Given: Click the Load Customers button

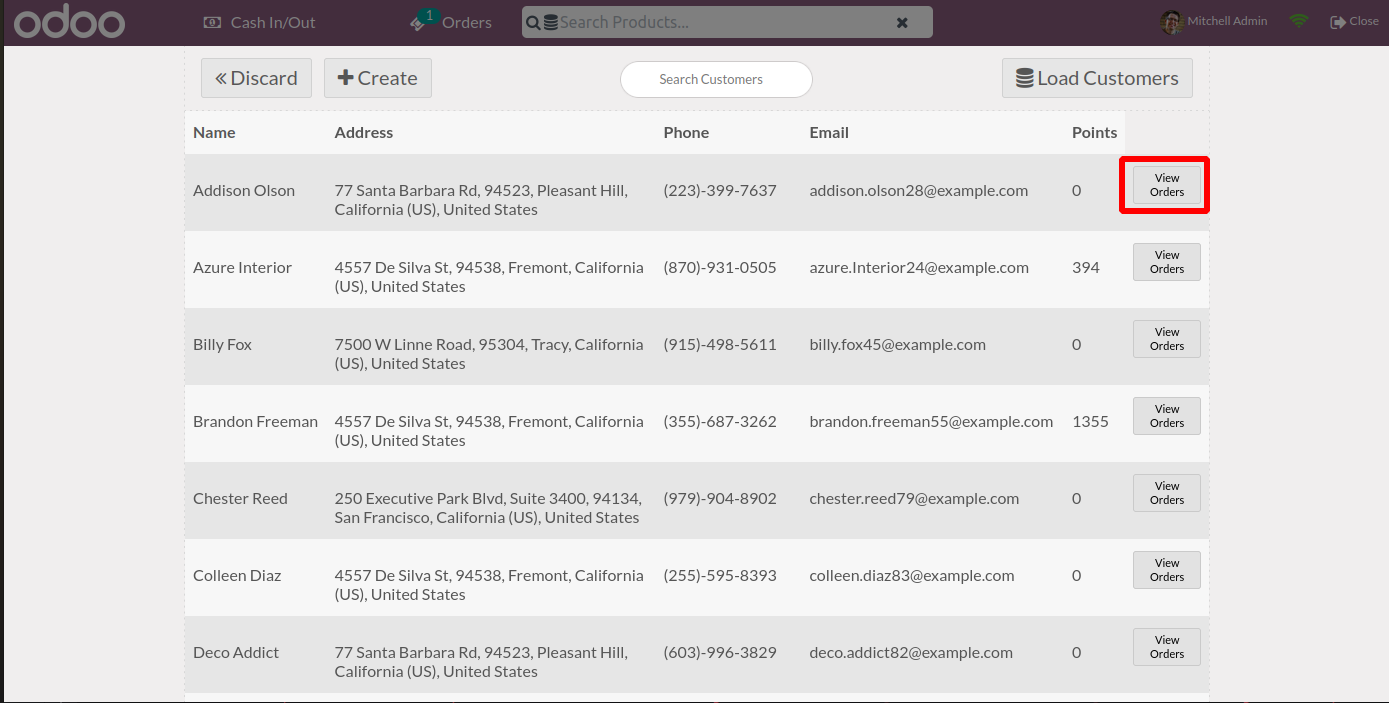Looking at the screenshot, I should [1097, 78].
